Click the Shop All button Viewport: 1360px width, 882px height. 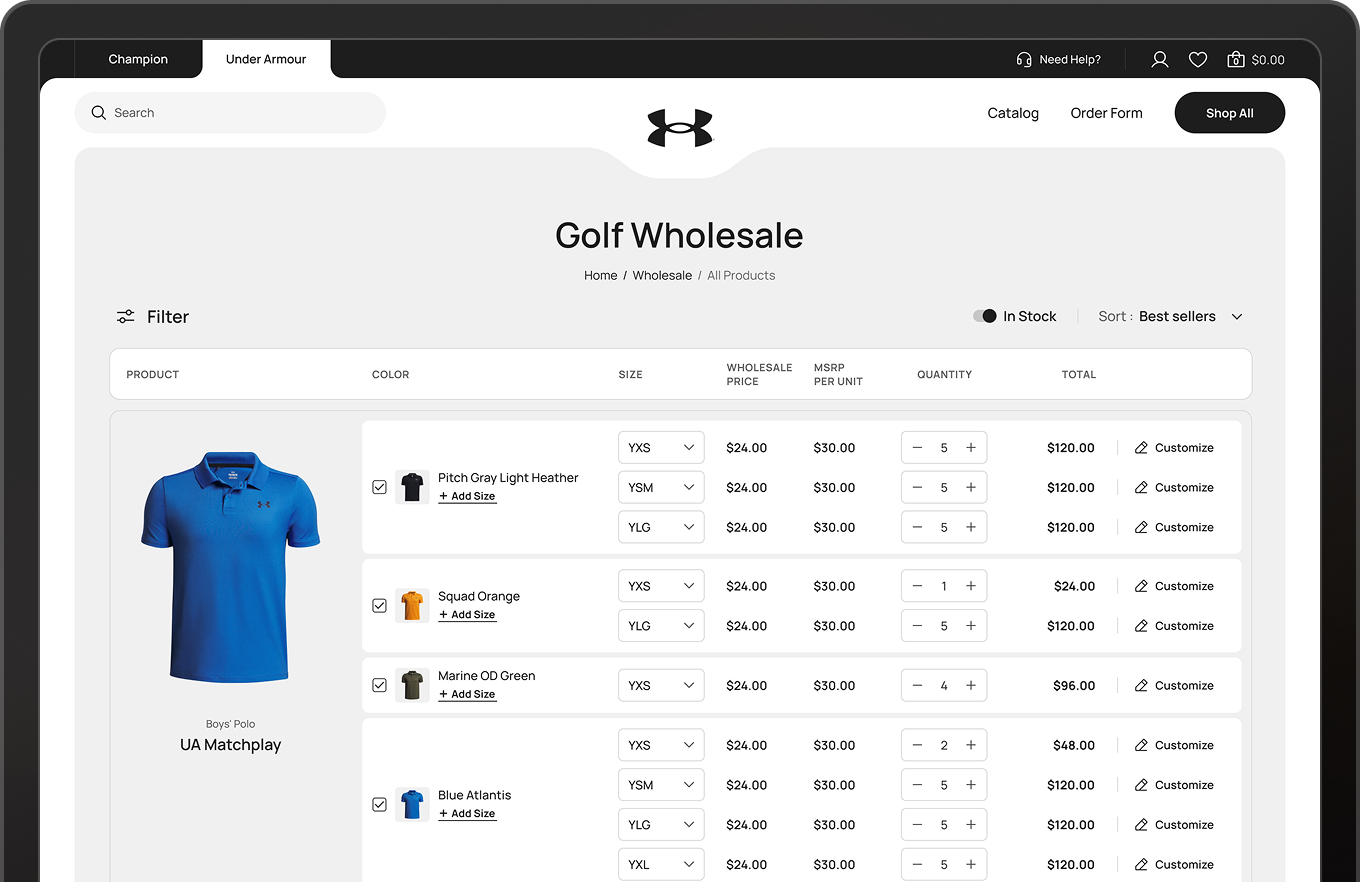(x=1229, y=113)
